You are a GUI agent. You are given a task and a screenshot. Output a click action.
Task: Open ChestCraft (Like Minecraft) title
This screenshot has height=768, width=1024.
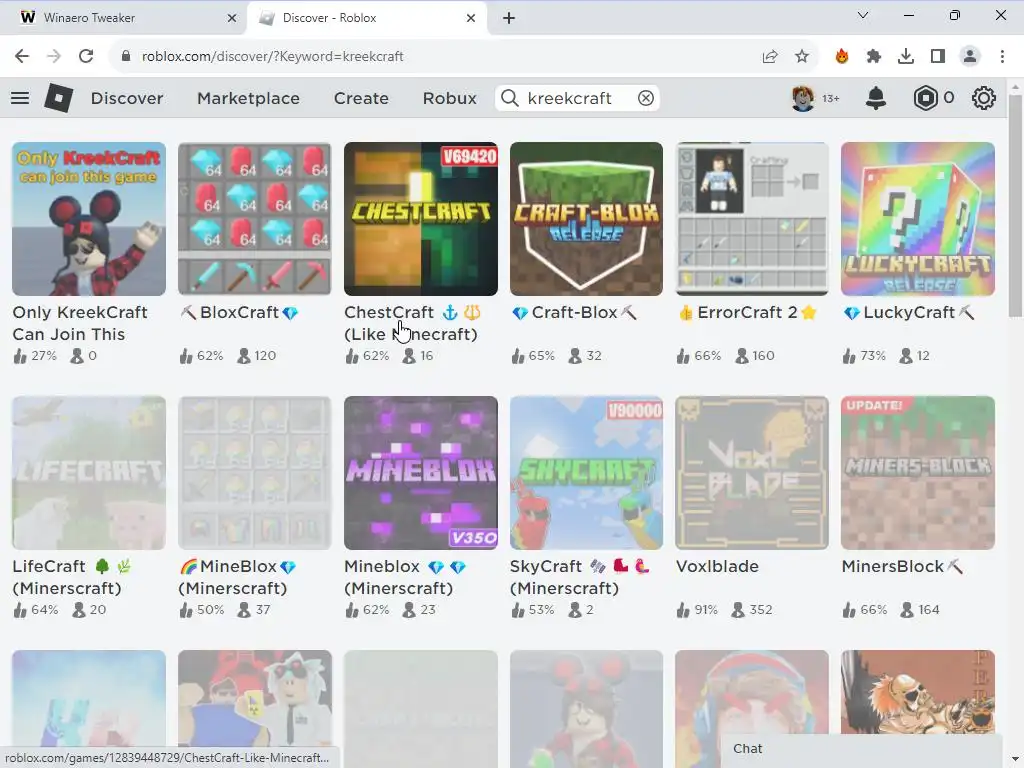[x=412, y=323]
